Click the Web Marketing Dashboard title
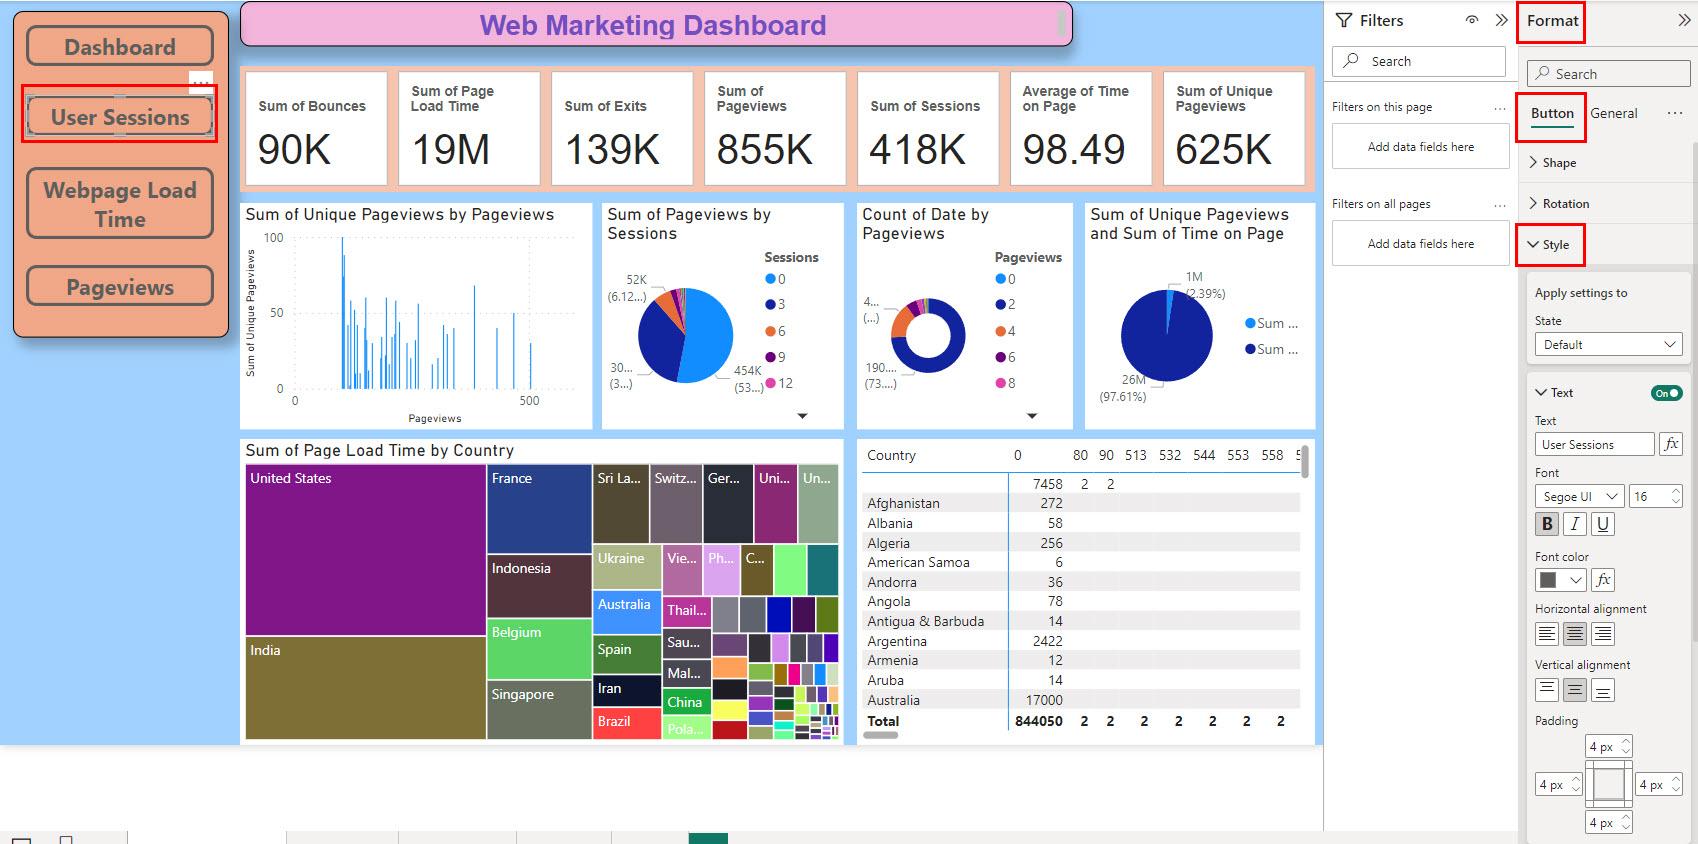Viewport: 1698px width, 844px height. click(x=653, y=25)
